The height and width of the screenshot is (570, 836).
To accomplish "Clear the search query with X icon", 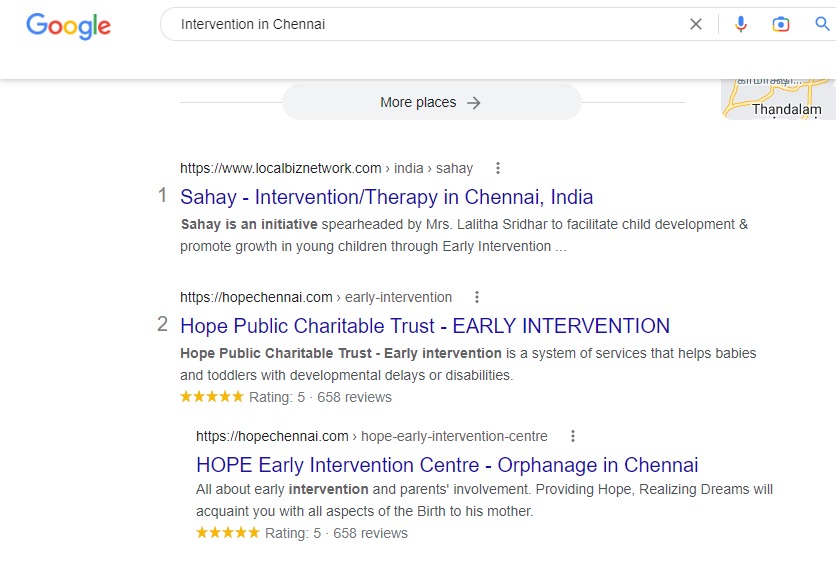I will tap(695, 24).
